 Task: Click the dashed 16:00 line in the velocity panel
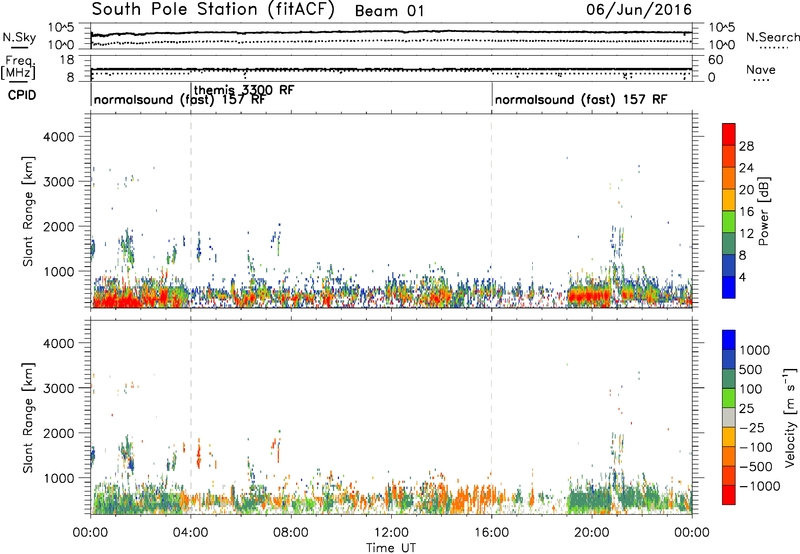point(492,417)
